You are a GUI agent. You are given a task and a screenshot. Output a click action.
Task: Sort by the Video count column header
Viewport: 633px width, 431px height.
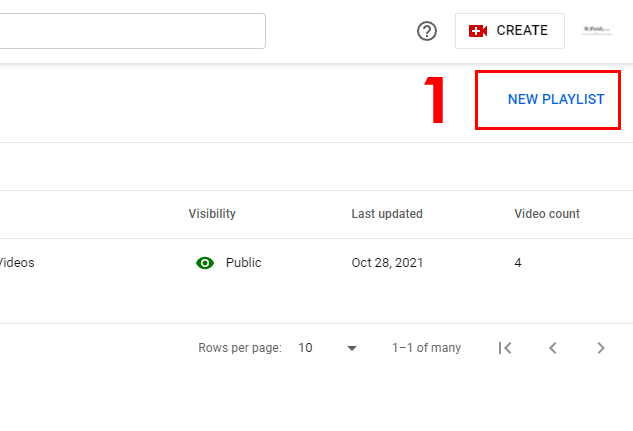(x=547, y=214)
